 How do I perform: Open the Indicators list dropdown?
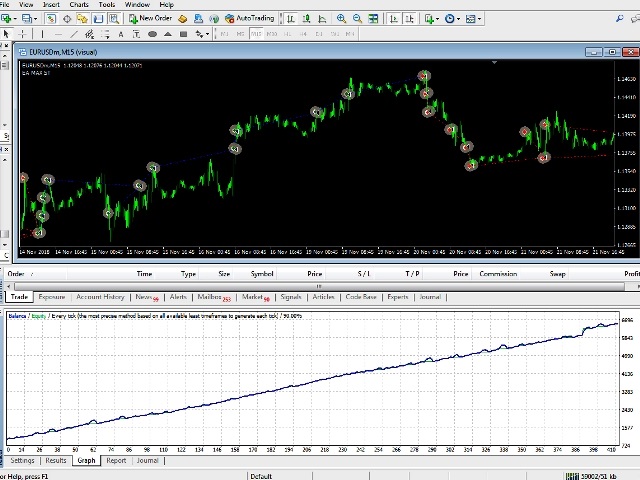coord(438,18)
